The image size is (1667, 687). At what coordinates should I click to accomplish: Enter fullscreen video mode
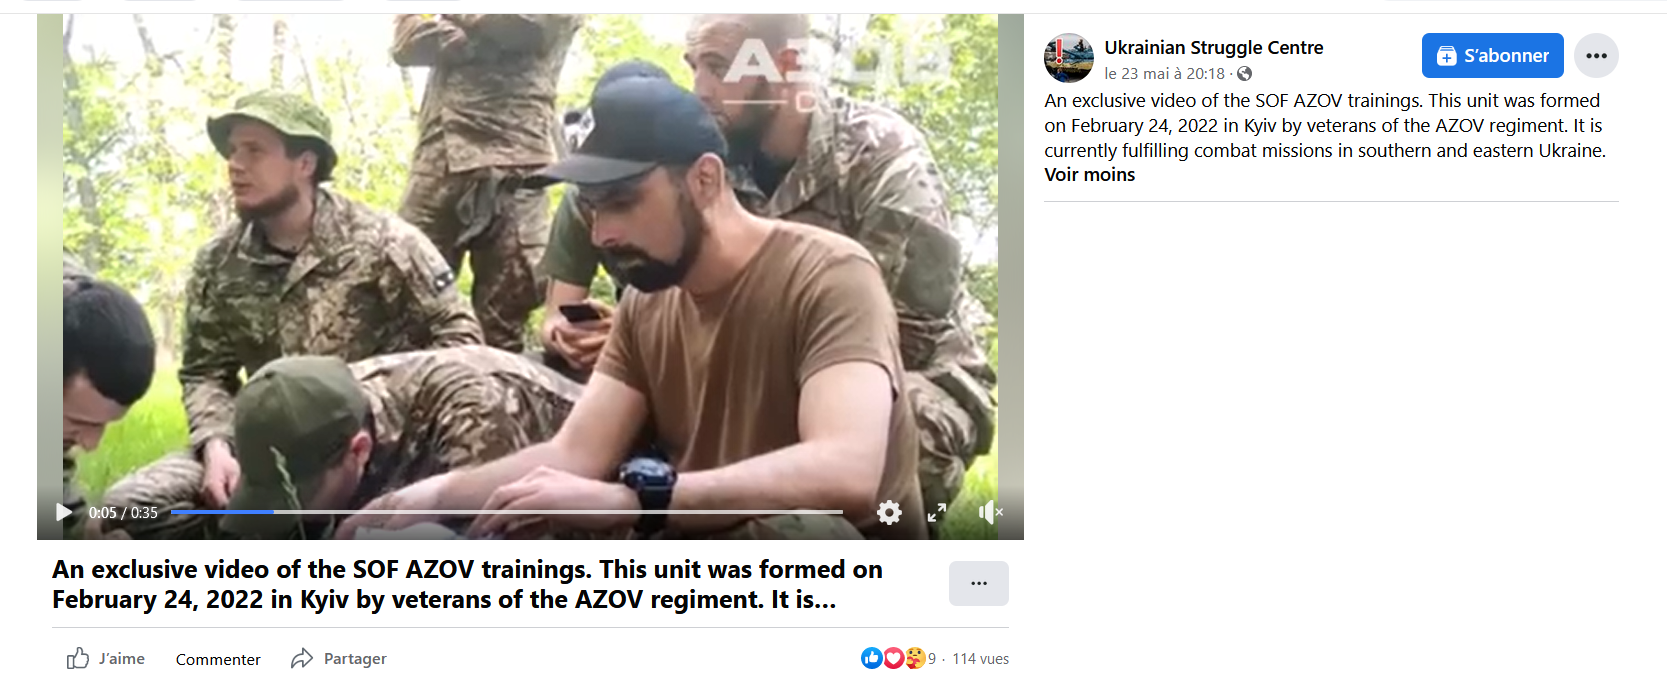tap(937, 513)
